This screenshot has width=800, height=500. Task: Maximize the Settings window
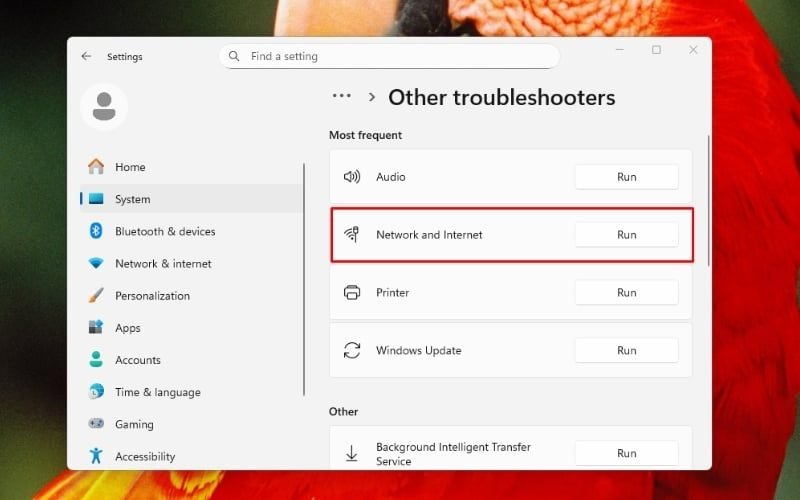click(x=656, y=49)
